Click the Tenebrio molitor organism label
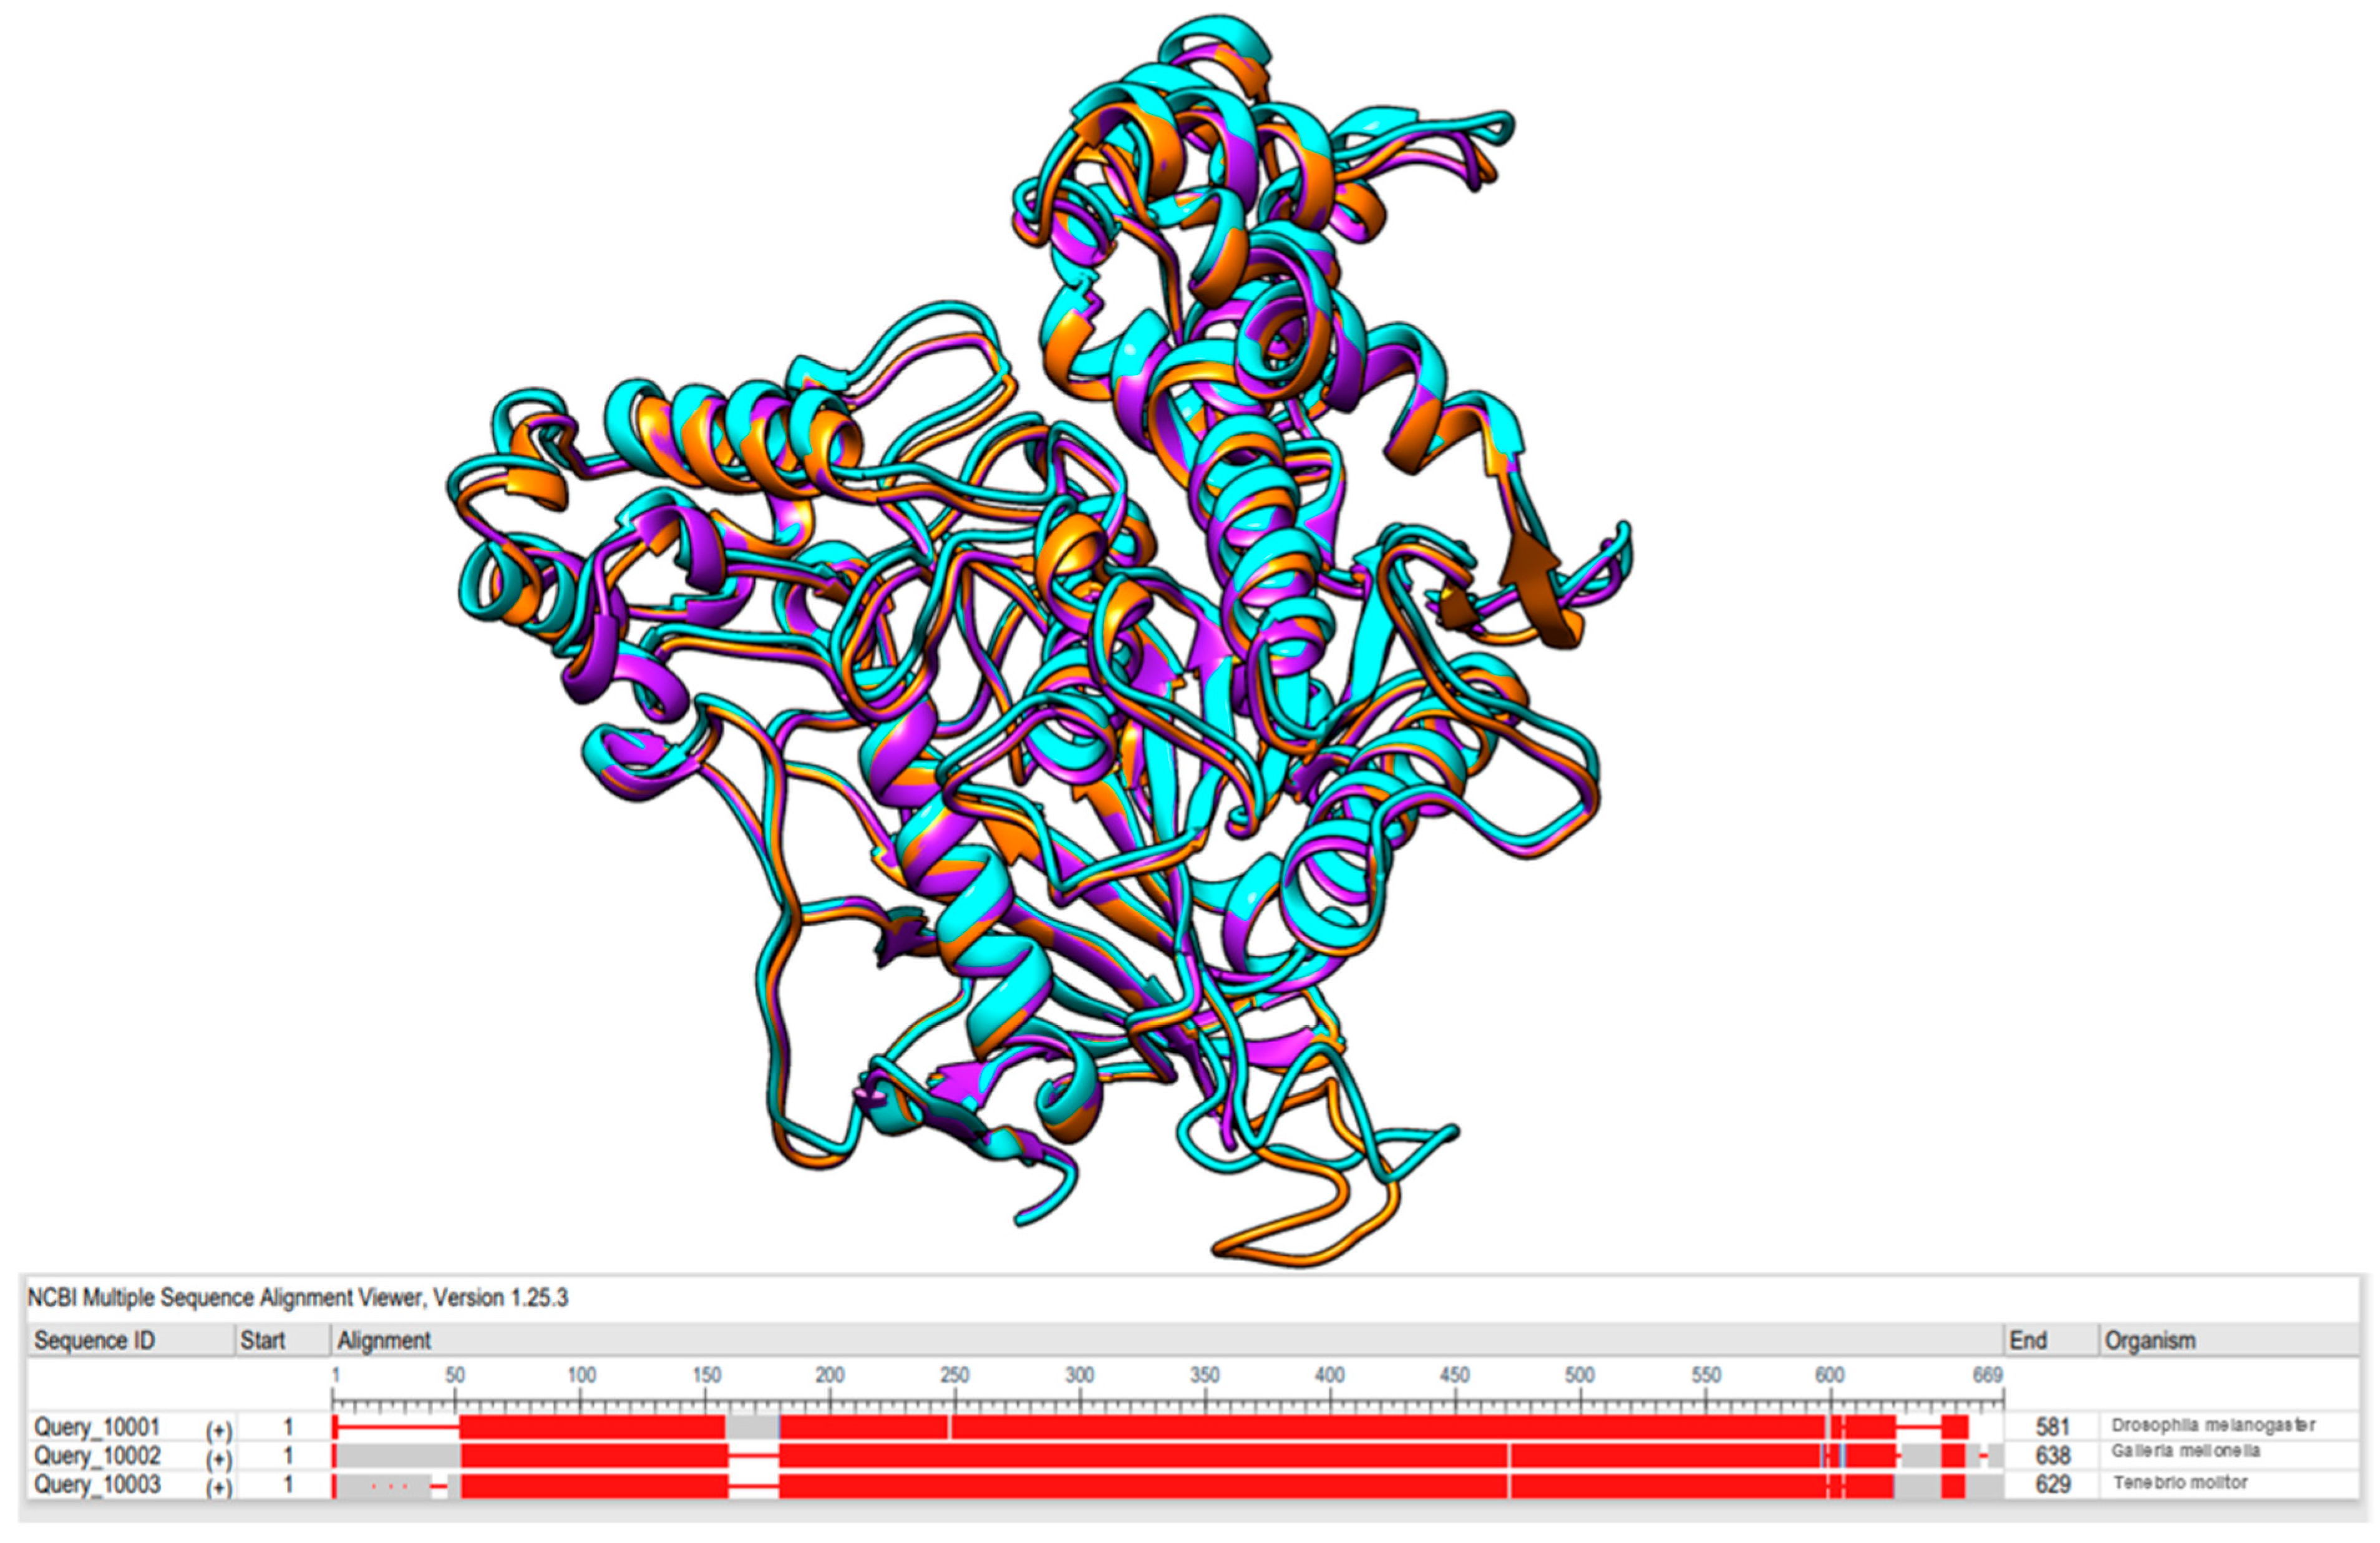The width and height of the screenshot is (2380, 1543). pyautogui.click(x=2180, y=1482)
